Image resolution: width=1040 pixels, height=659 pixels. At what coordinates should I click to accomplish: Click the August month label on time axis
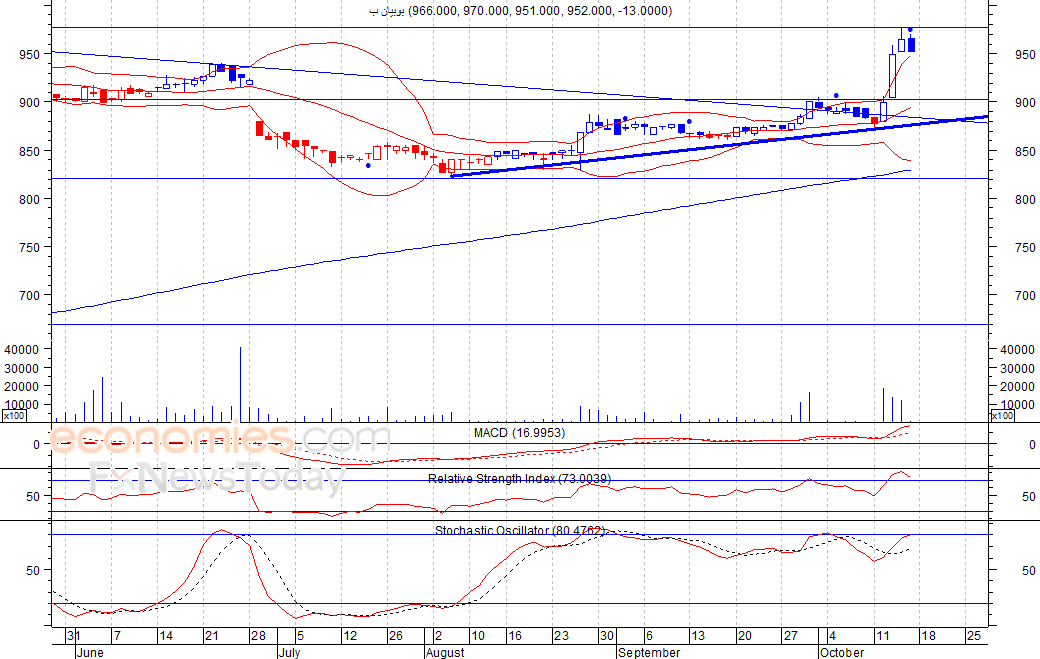[445, 652]
